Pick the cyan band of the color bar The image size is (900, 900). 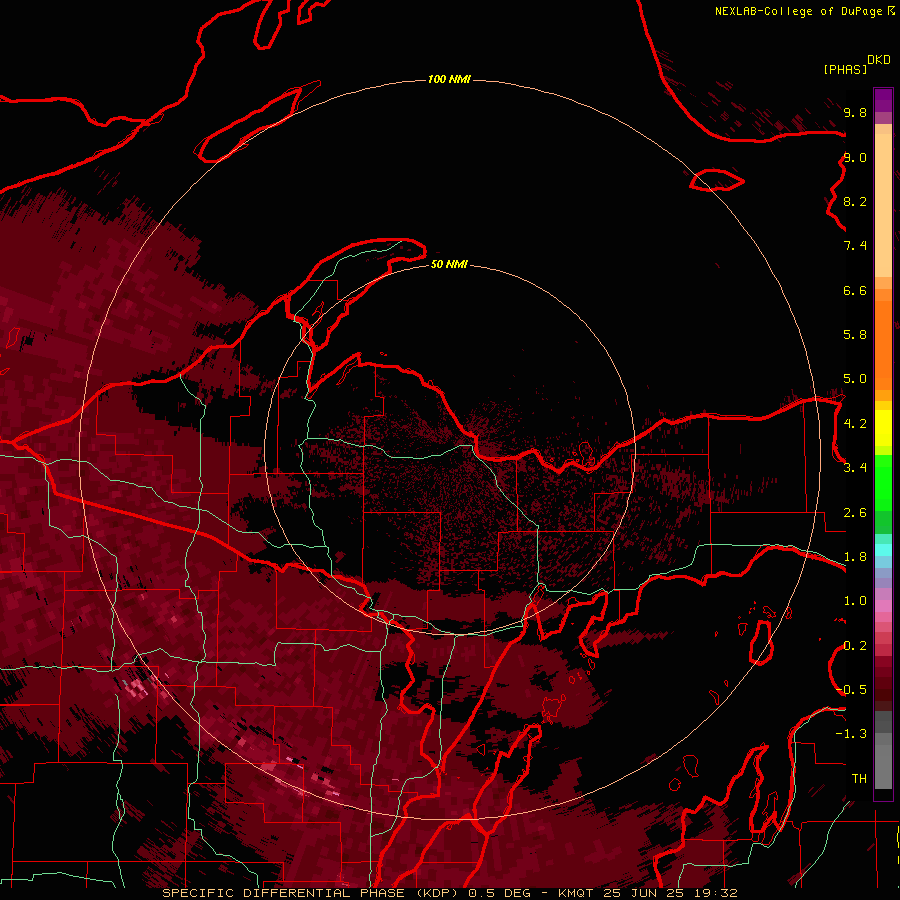(883, 550)
